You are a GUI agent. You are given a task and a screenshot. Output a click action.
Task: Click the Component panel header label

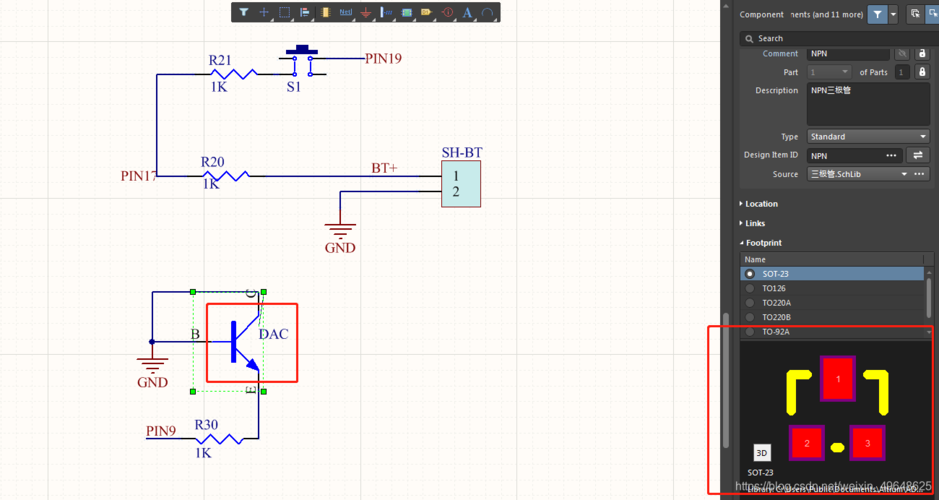[x=761, y=14]
